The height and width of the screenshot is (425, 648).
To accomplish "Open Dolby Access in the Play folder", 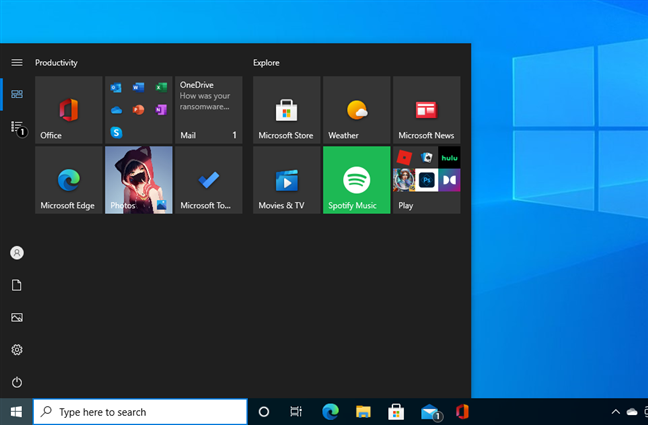I will 449,180.
